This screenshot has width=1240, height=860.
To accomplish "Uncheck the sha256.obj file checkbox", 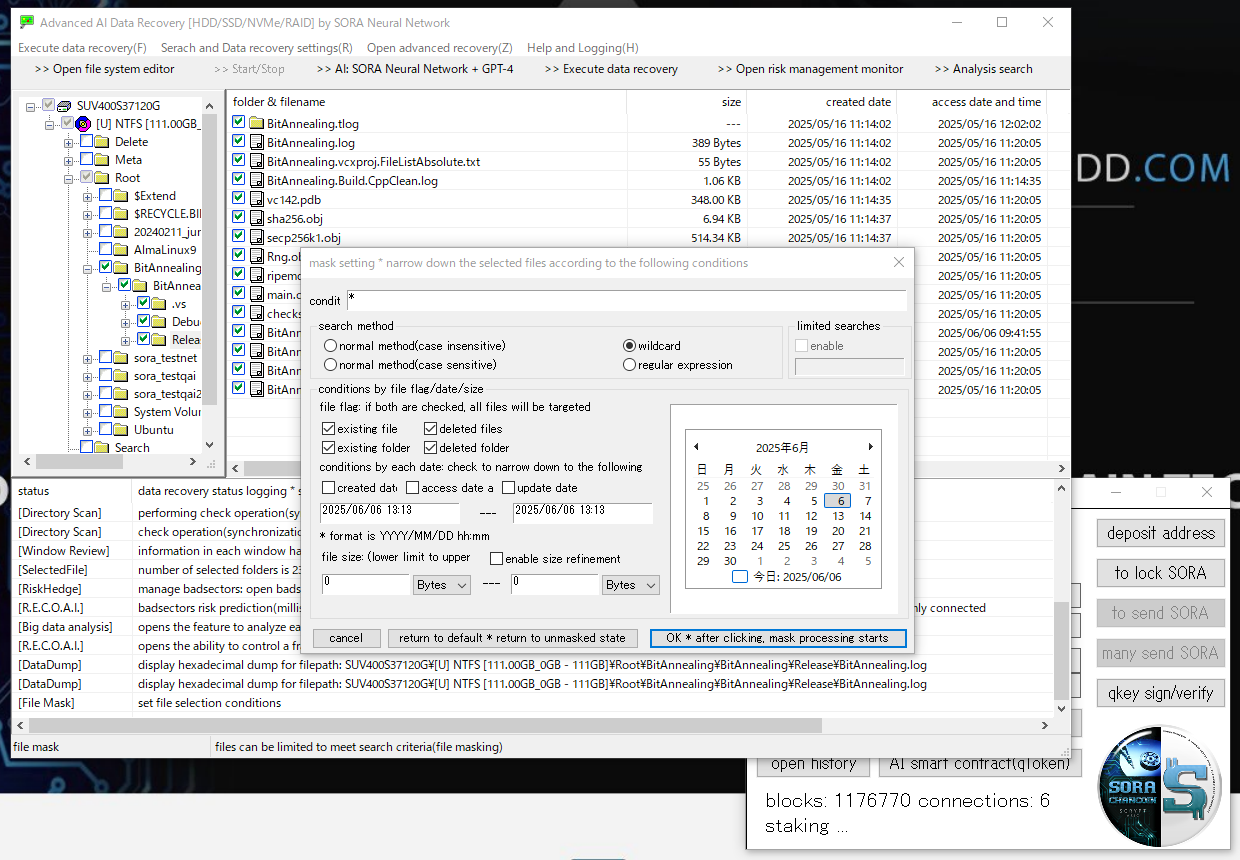I will 239,218.
